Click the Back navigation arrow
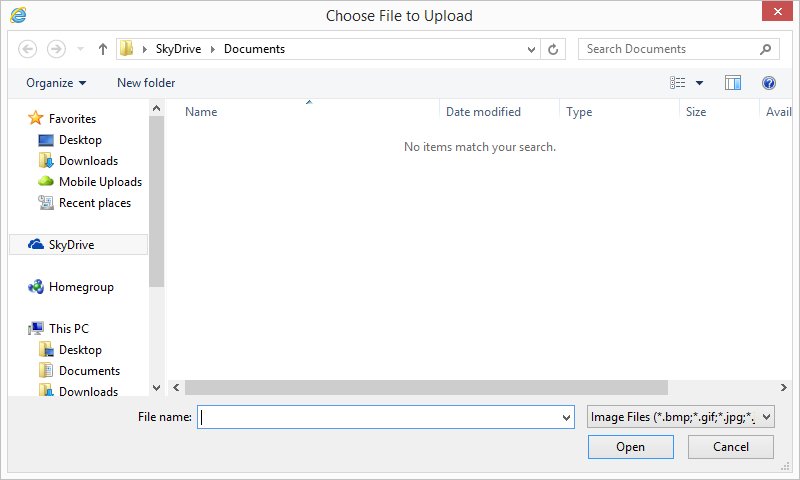The width and height of the screenshot is (800, 480). click(28, 49)
